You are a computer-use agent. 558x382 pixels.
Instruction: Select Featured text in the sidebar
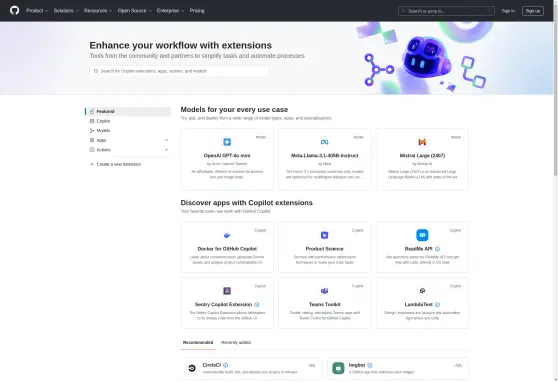[105, 111]
